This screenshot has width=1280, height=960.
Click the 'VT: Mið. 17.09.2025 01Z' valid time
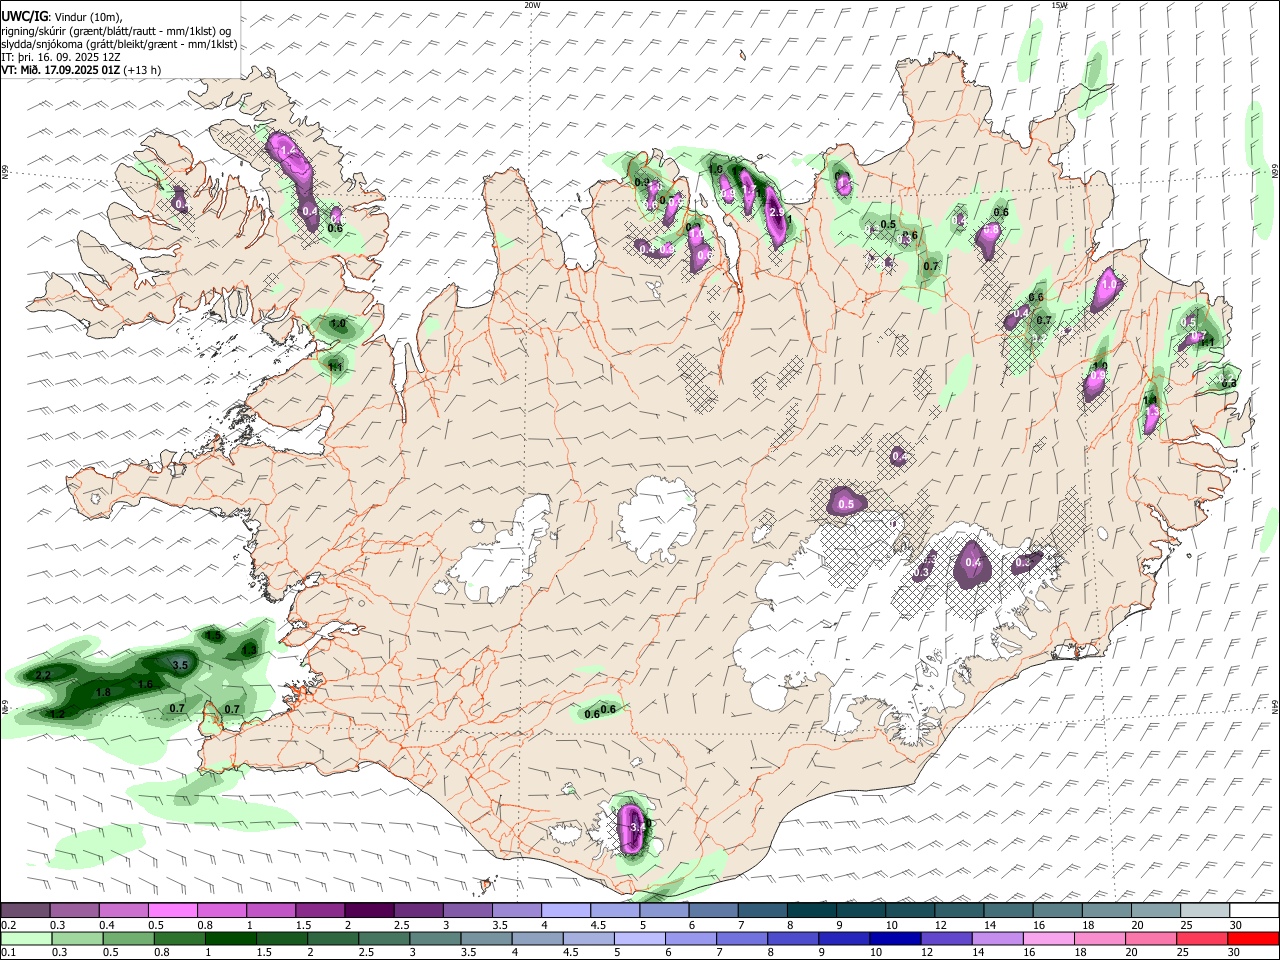(61, 70)
